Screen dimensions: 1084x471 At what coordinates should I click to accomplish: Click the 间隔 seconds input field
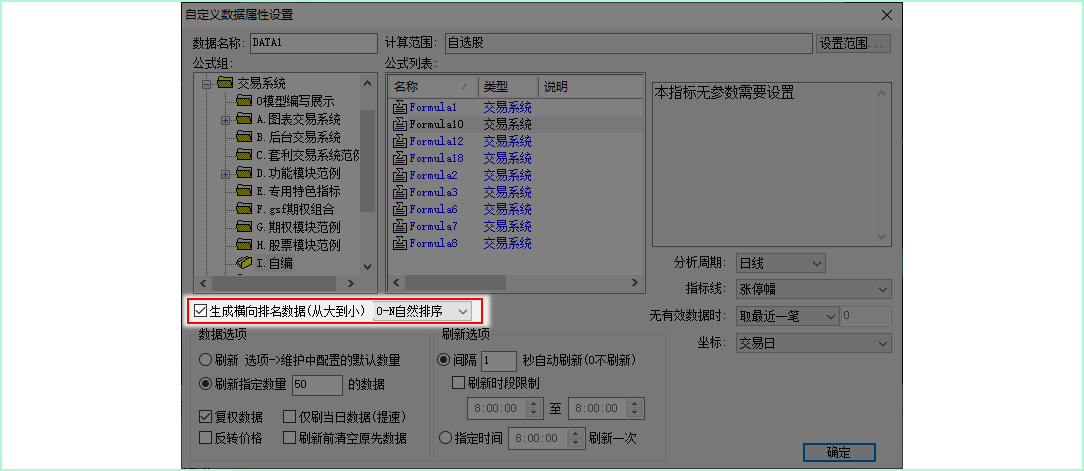(x=499, y=361)
